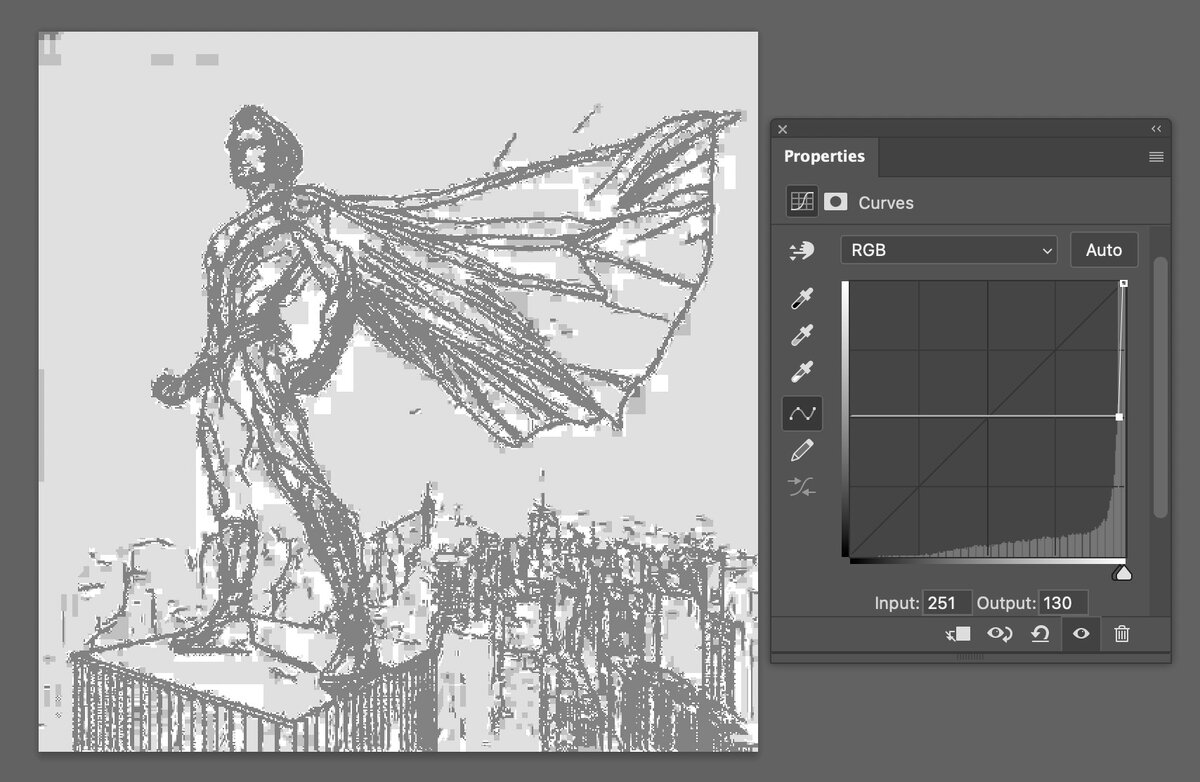The height and width of the screenshot is (782, 1200).
Task: Enable edit points curve mode
Action: 802,412
